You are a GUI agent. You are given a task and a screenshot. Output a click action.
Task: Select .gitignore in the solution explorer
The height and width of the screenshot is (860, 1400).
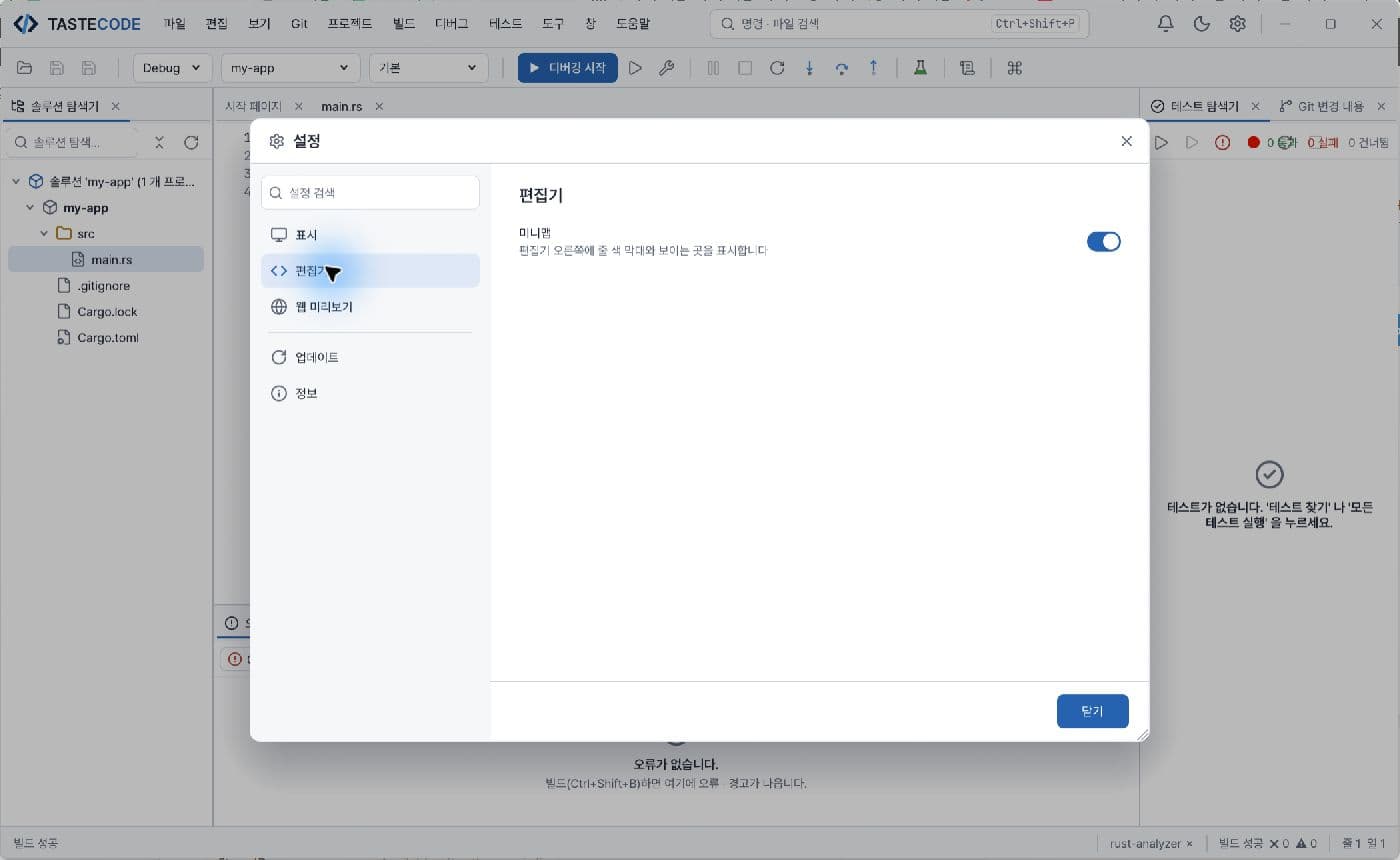click(x=106, y=286)
